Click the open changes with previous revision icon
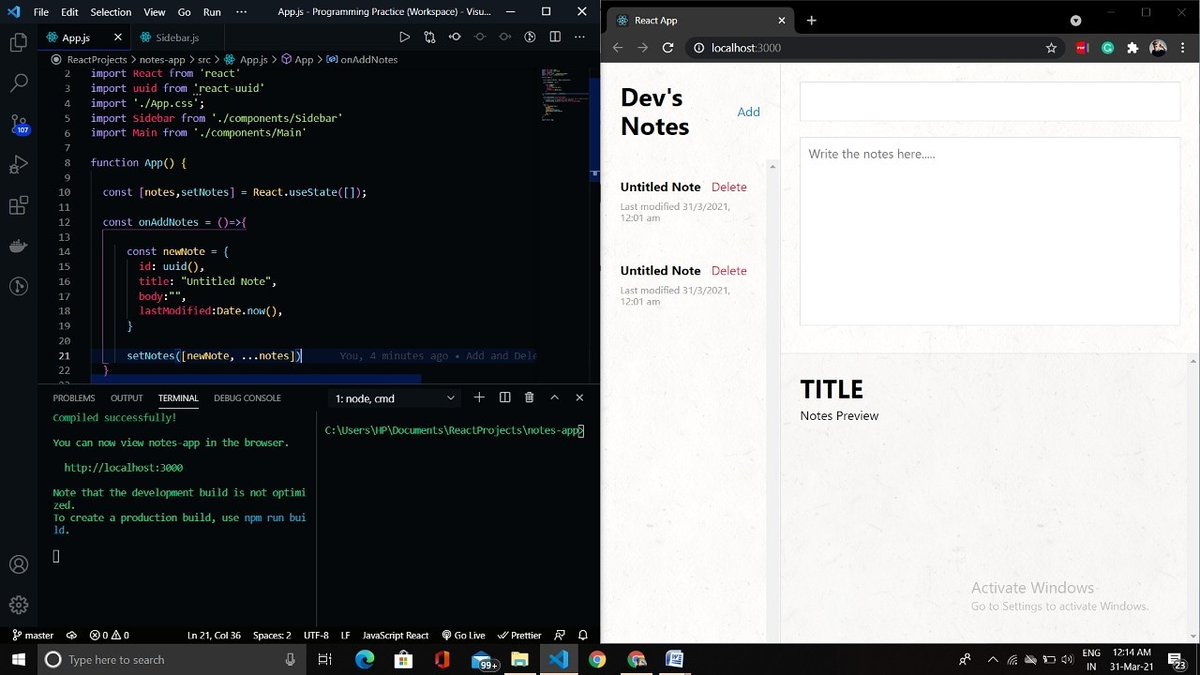1200x675 pixels. click(x=454, y=37)
